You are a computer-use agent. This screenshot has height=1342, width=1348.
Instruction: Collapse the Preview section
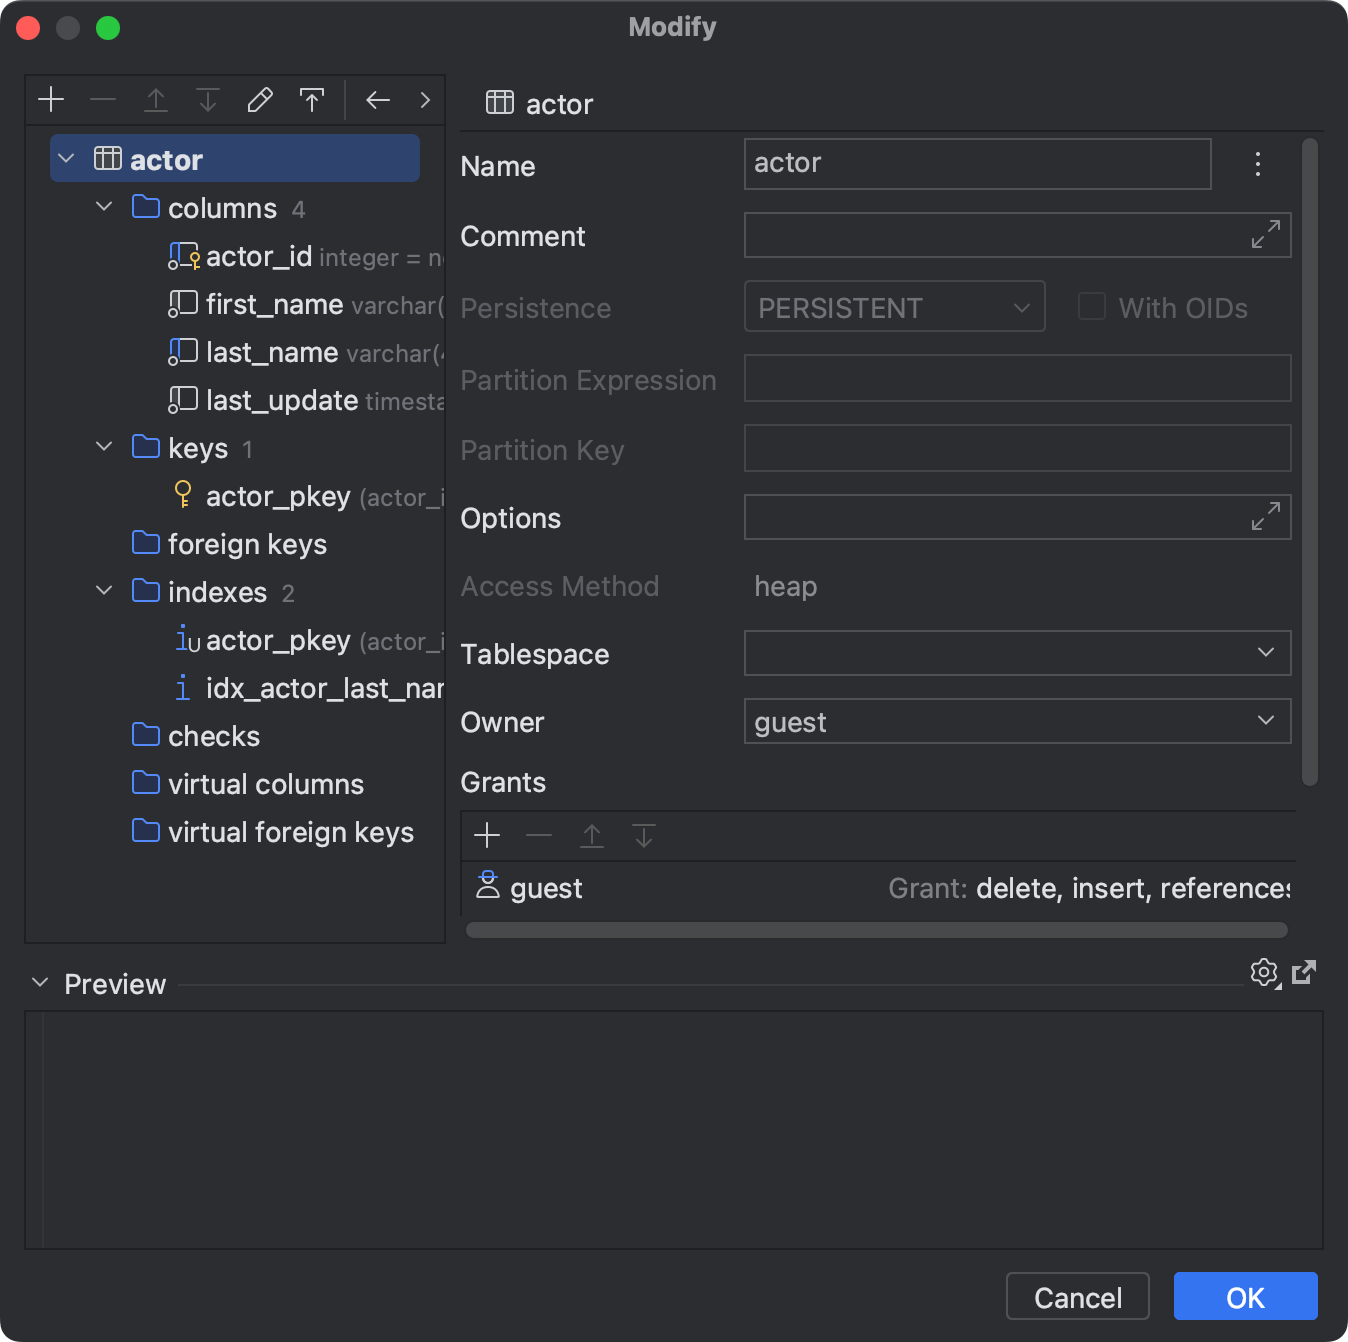(38, 983)
